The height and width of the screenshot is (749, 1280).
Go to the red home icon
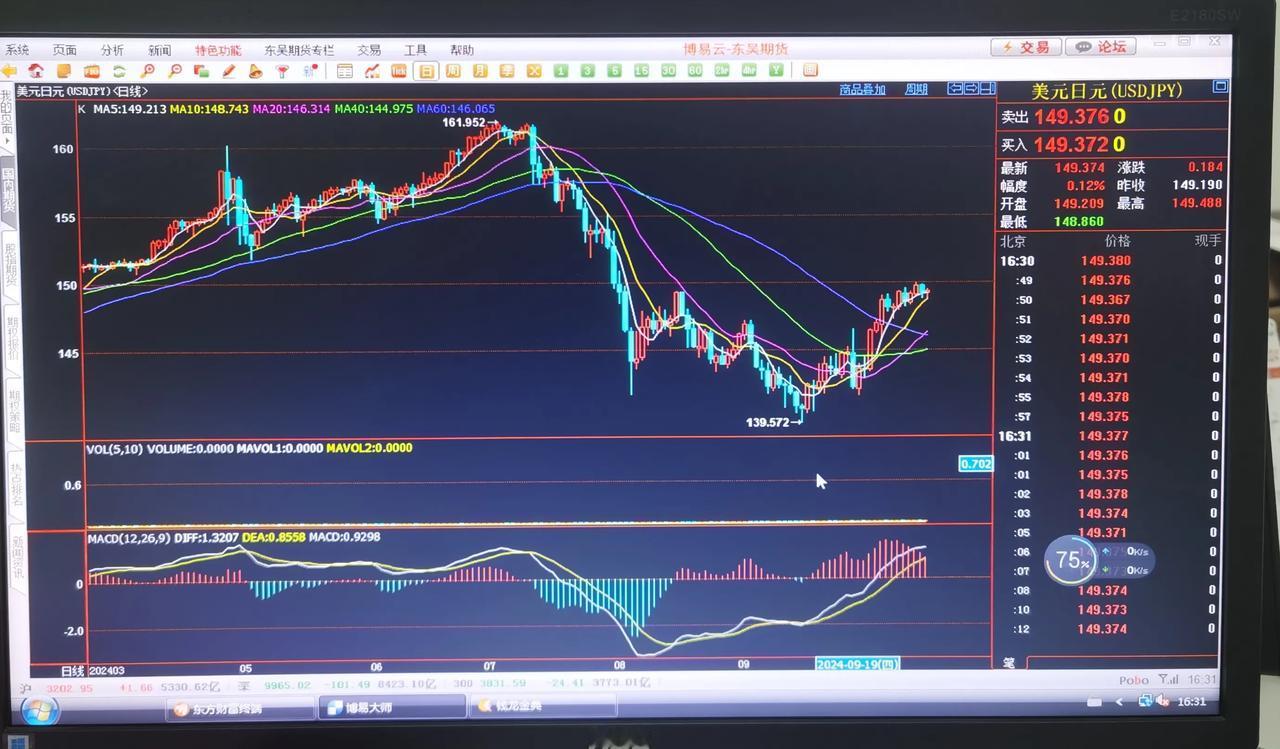point(36,70)
